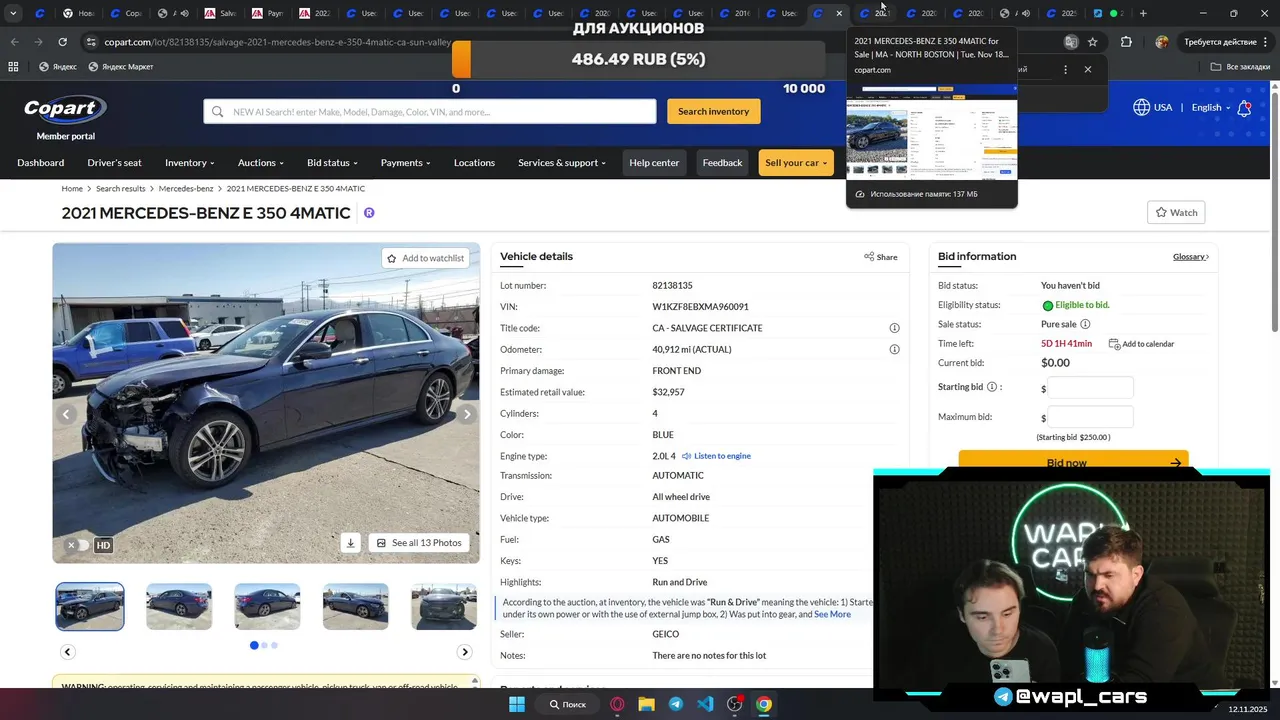Click Add to watchlist on the photo
Image resolution: width=1280 pixels, height=720 pixels.
coord(426,258)
